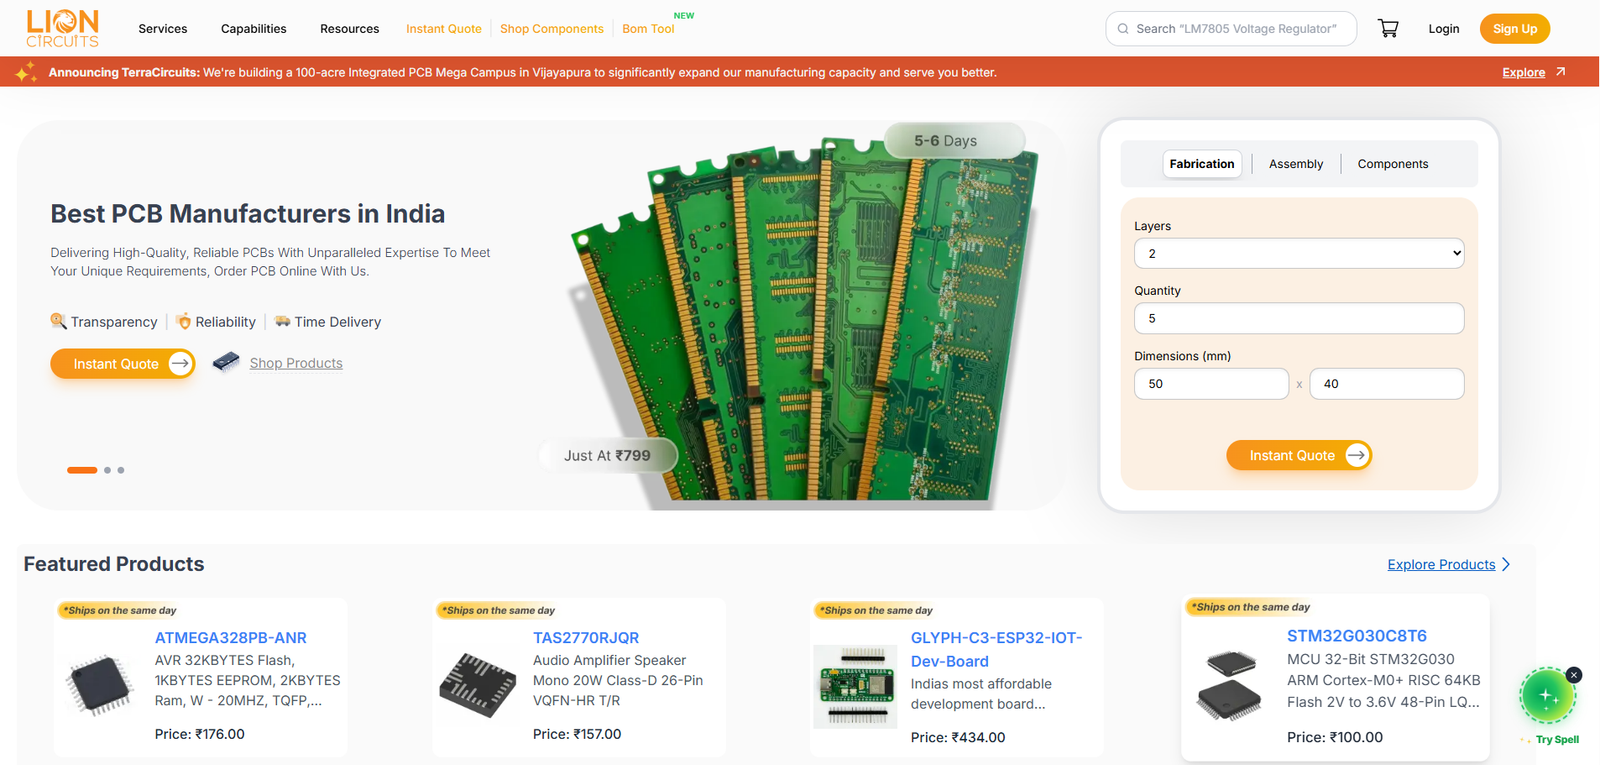Click the Explore link in announcement bar
Image resolution: width=1600 pixels, height=765 pixels.
(x=1524, y=72)
